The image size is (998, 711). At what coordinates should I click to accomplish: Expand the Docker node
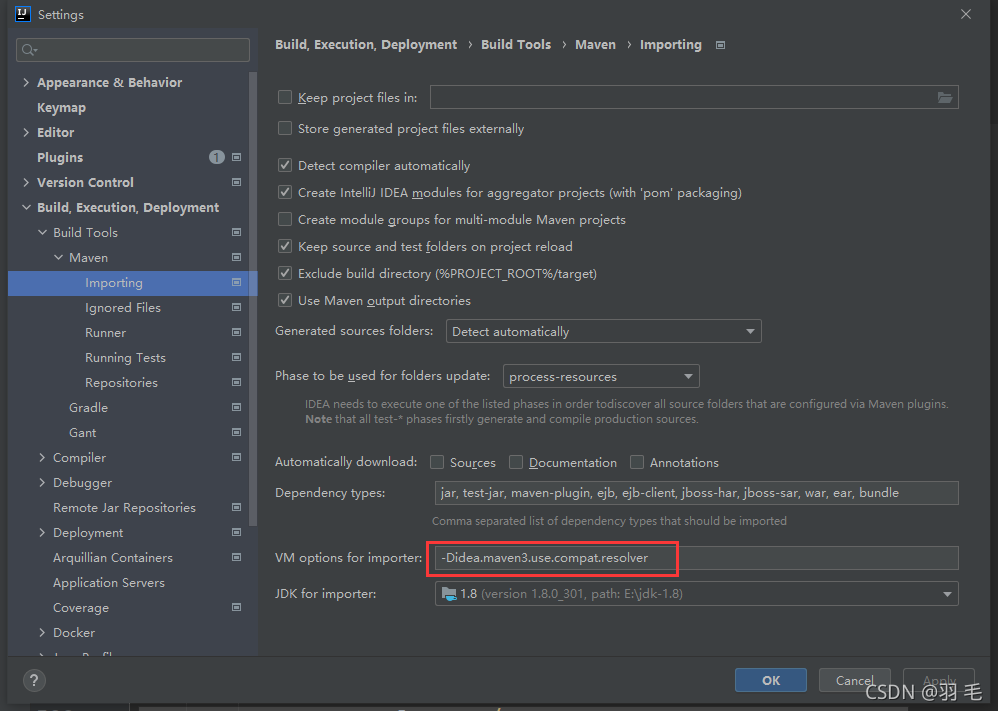(42, 632)
